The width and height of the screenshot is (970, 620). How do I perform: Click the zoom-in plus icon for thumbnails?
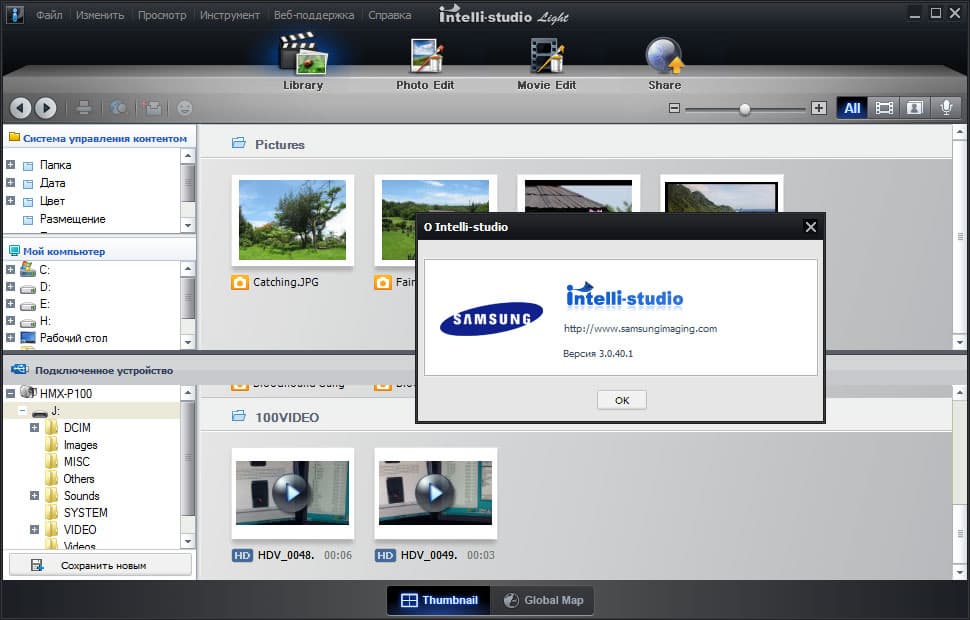click(x=819, y=108)
